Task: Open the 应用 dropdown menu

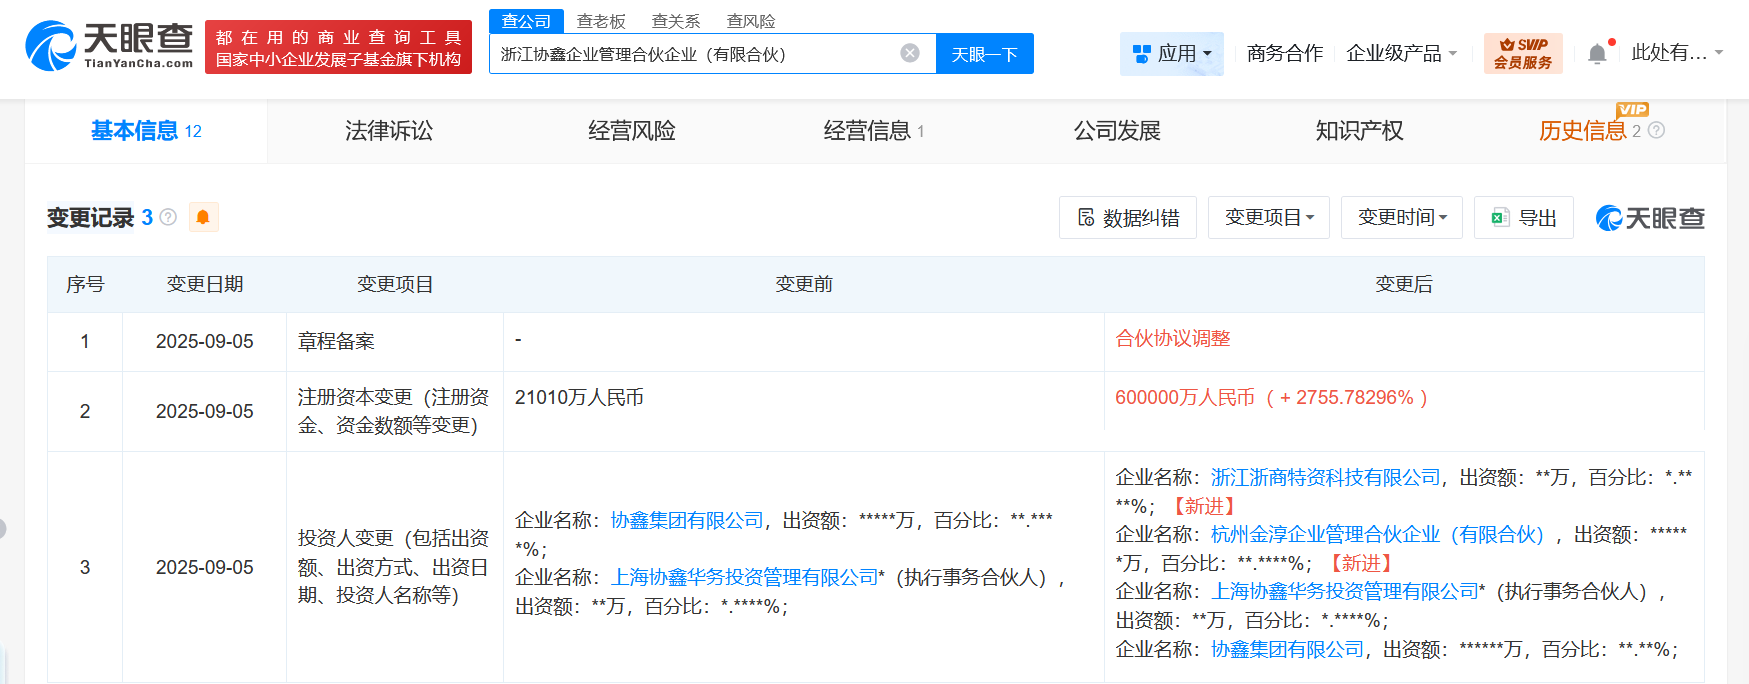Action: 1171,53
